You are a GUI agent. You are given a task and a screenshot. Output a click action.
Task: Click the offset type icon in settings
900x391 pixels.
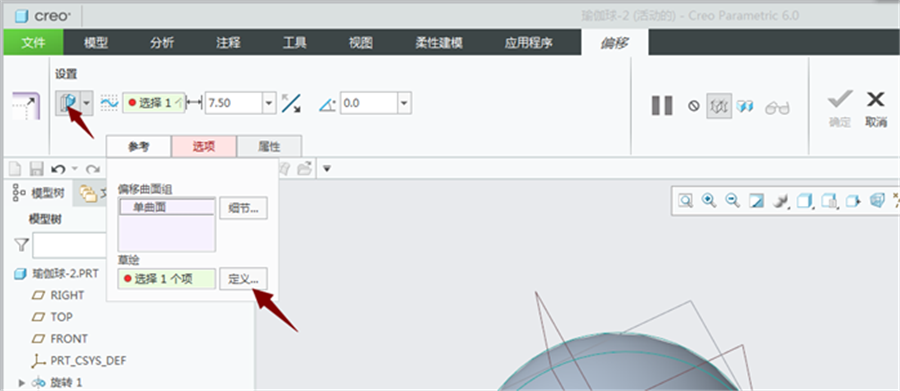click(68, 103)
